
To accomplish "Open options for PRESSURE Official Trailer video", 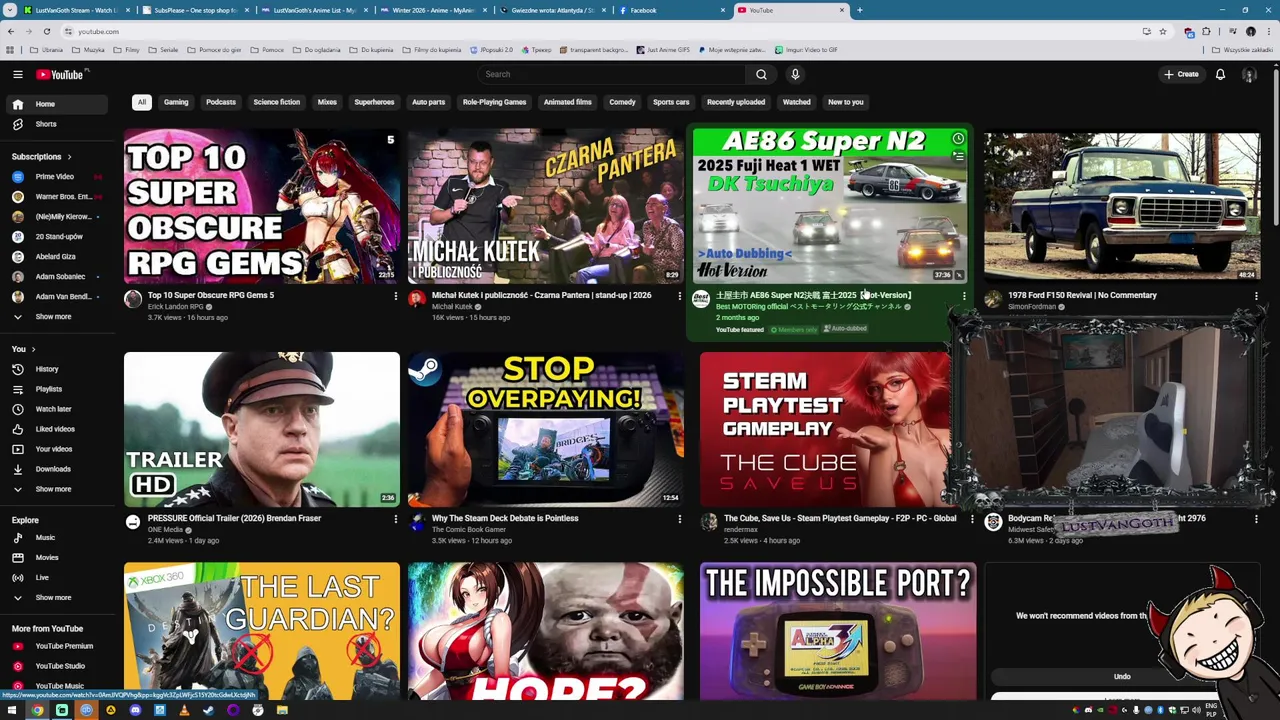I will pyautogui.click(x=395, y=519).
